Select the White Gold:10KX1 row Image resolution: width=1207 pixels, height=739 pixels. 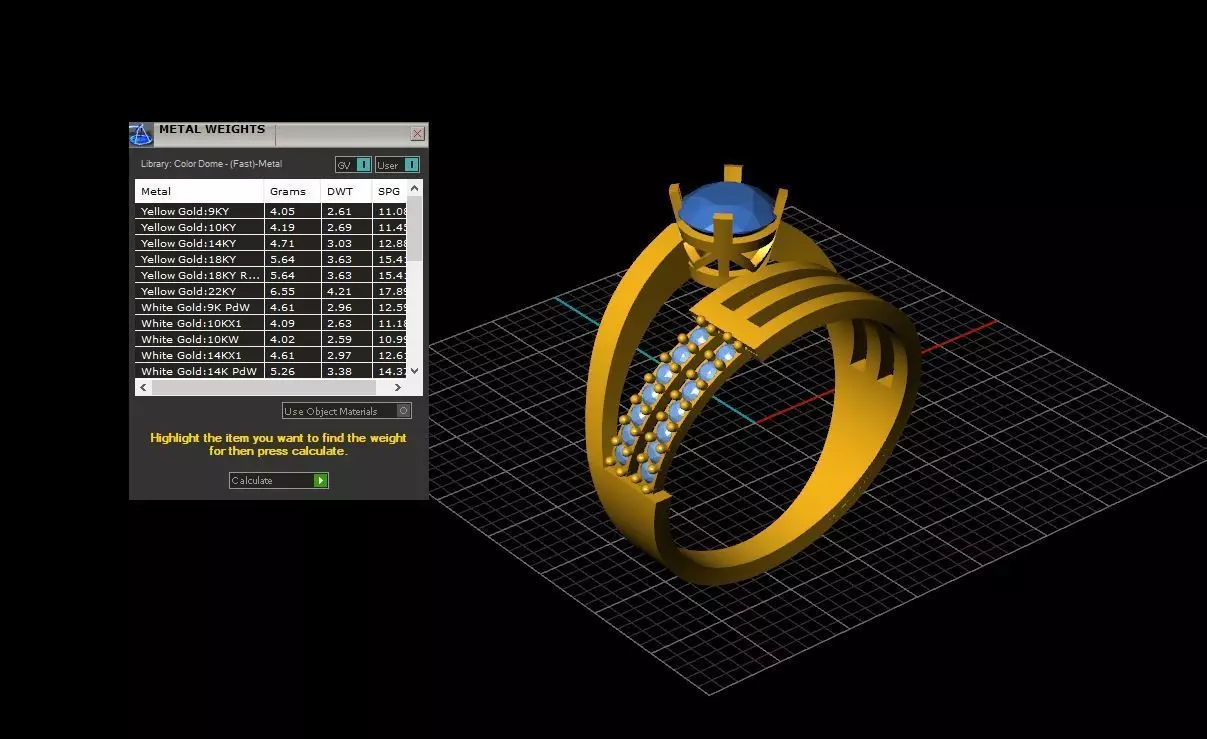[271, 323]
